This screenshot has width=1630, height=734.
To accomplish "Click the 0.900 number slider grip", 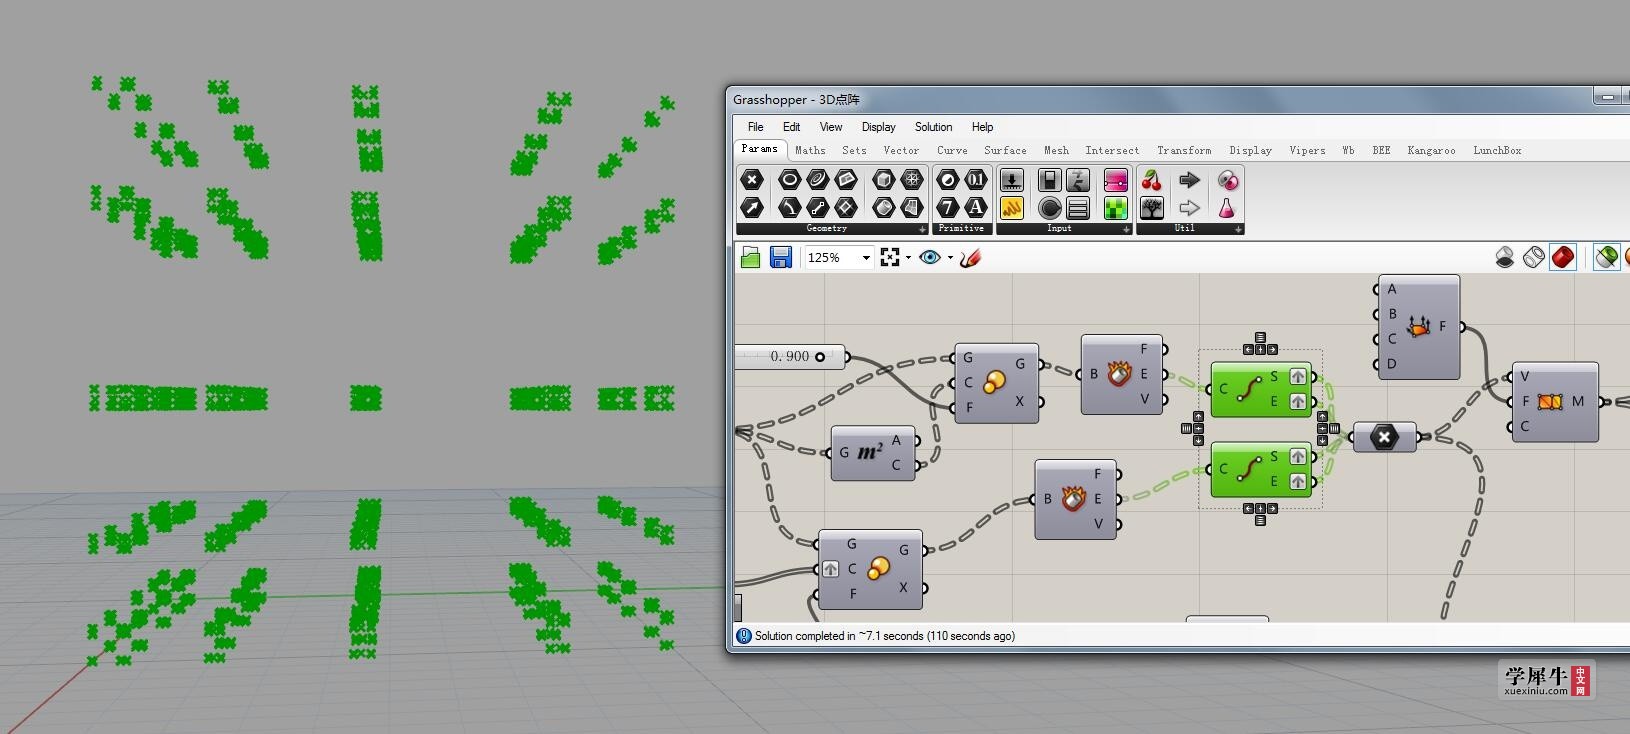I will point(820,357).
